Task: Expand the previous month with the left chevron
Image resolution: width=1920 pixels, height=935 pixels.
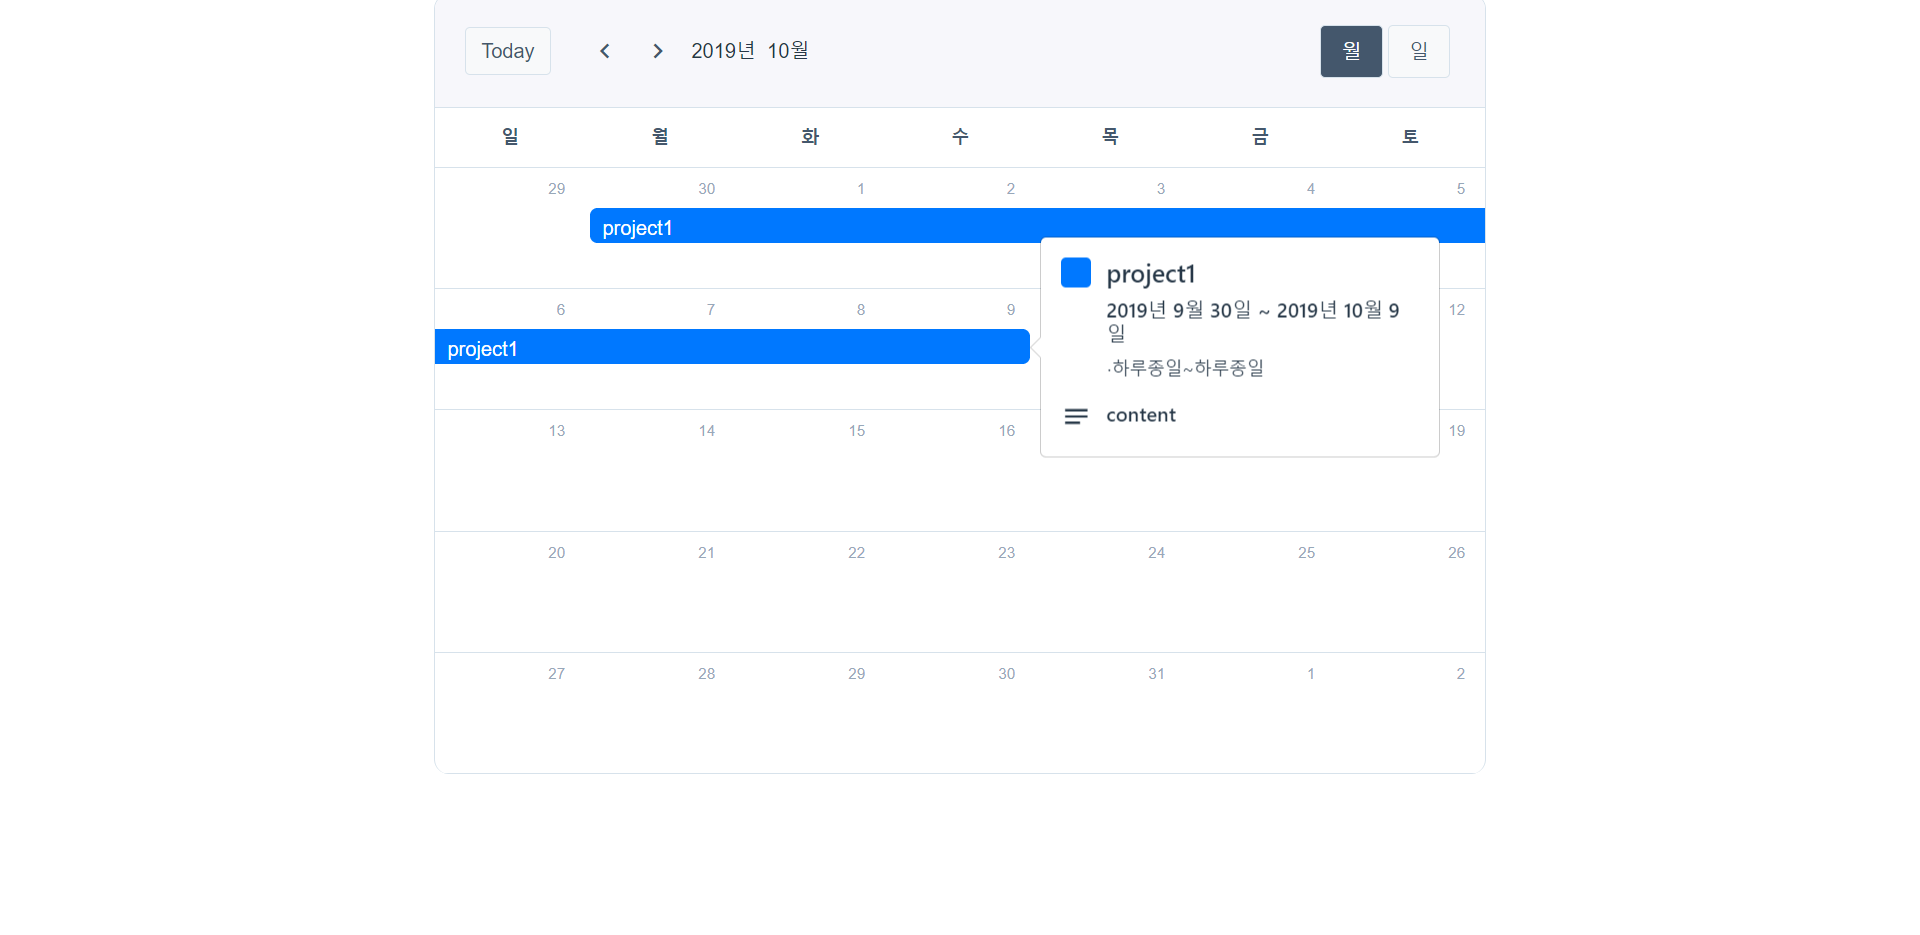Action: tap(604, 50)
